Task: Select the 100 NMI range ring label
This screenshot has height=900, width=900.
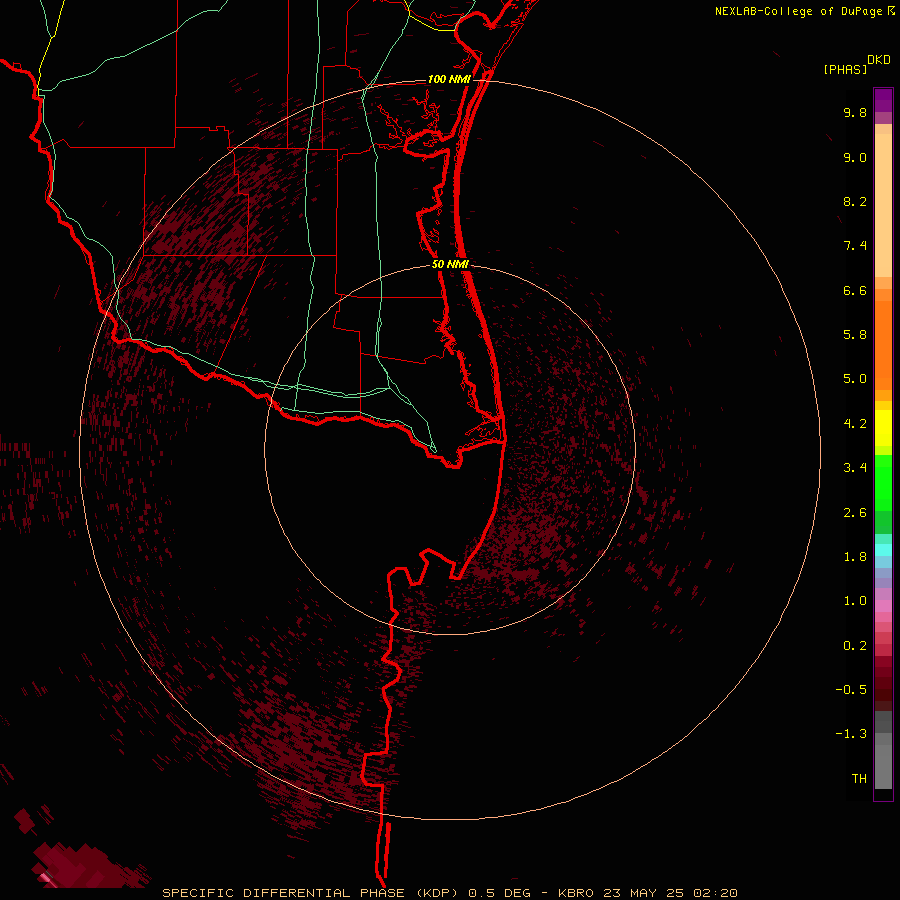Action: coord(449,79)
